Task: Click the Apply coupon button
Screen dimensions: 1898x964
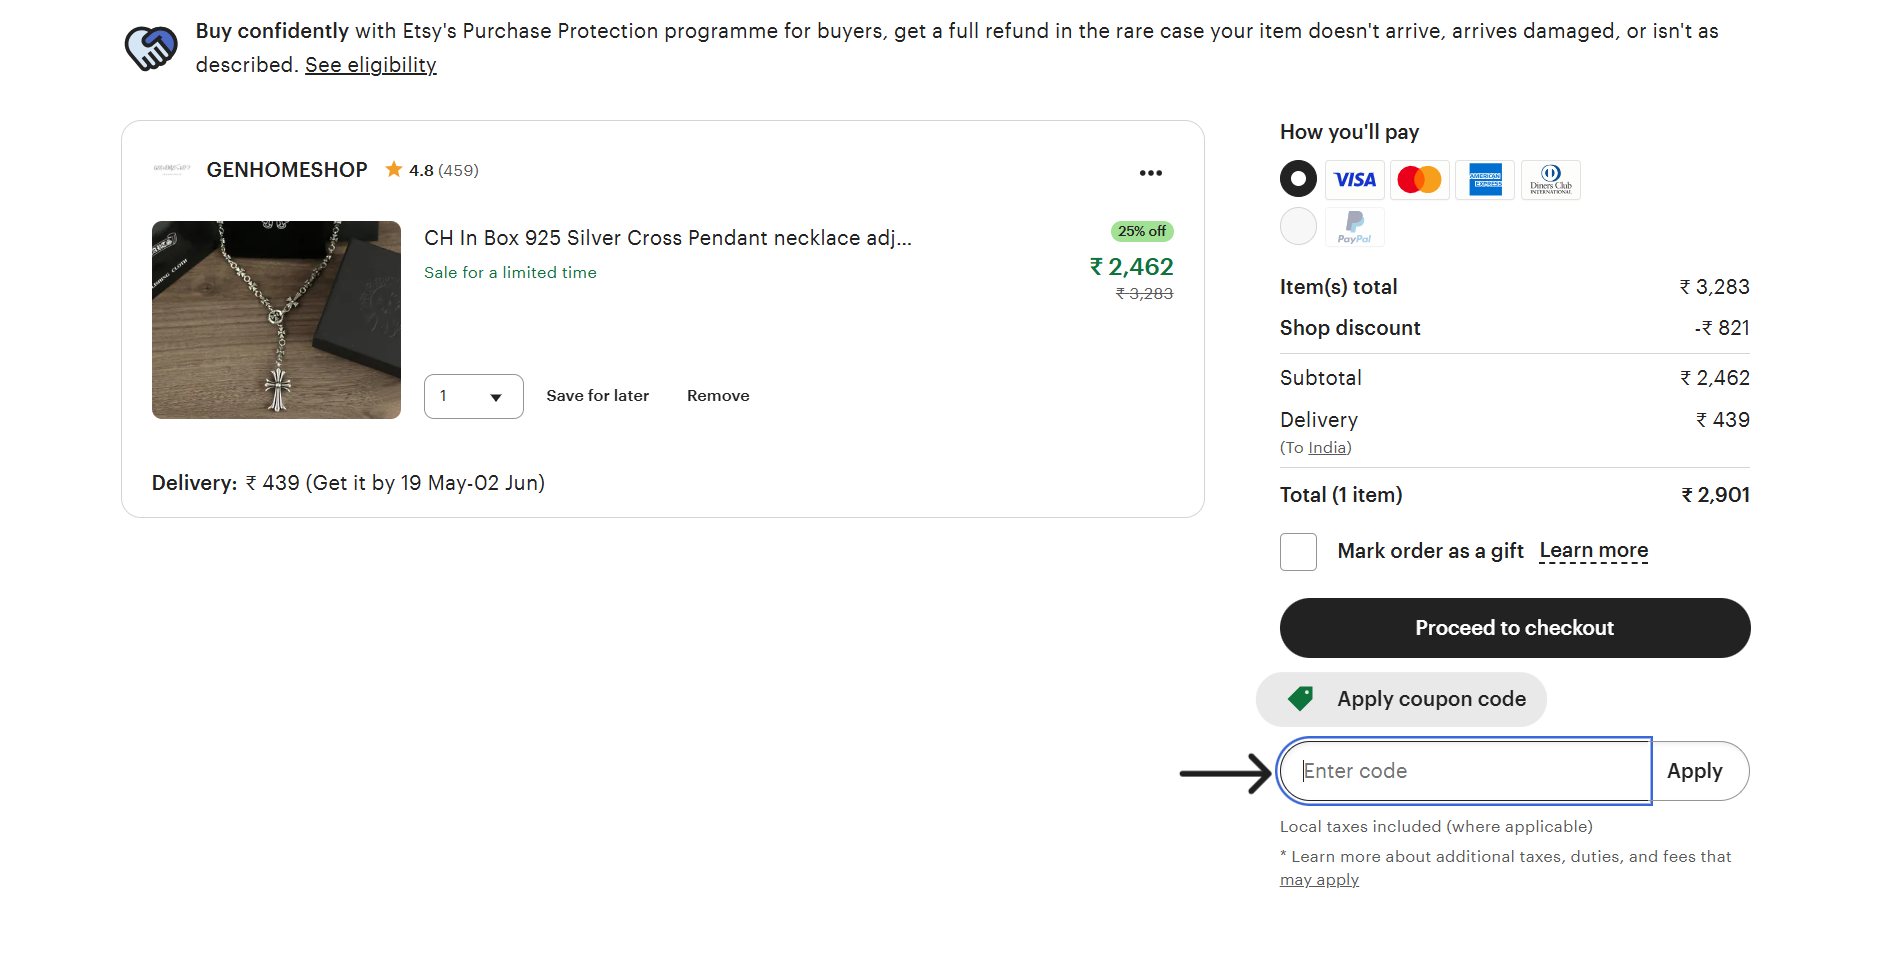Action: coord(1694,771)
